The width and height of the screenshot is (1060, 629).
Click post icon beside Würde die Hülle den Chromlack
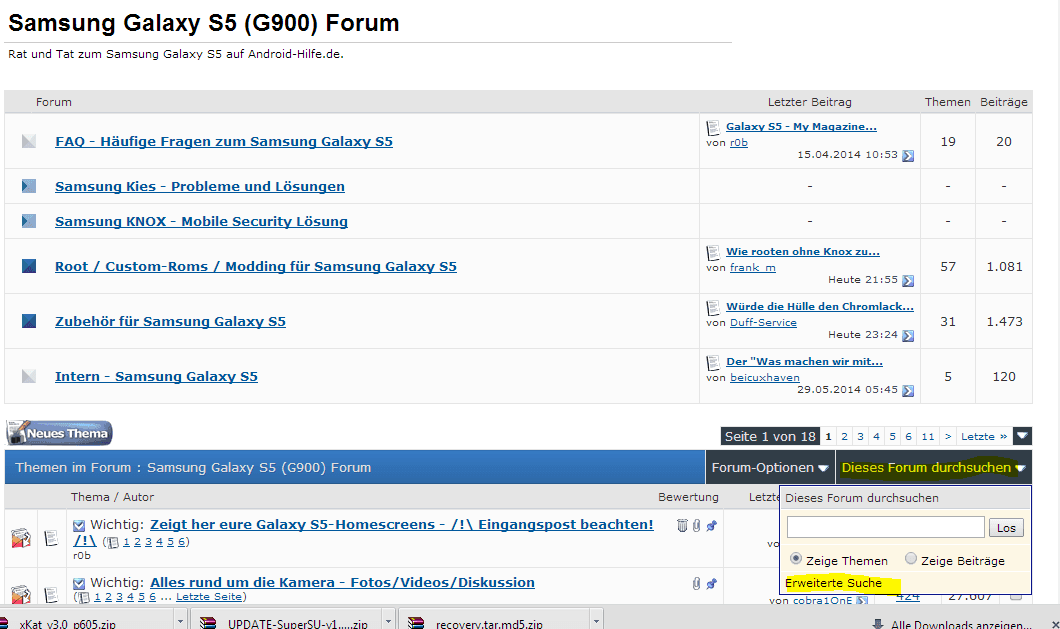(713, 307)
